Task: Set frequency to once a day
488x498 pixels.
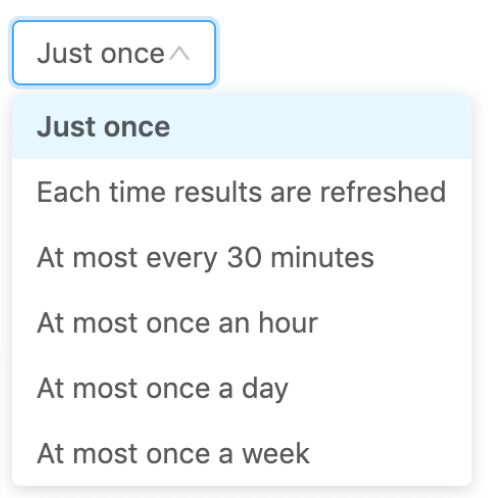Action: (x=242, y=388)
